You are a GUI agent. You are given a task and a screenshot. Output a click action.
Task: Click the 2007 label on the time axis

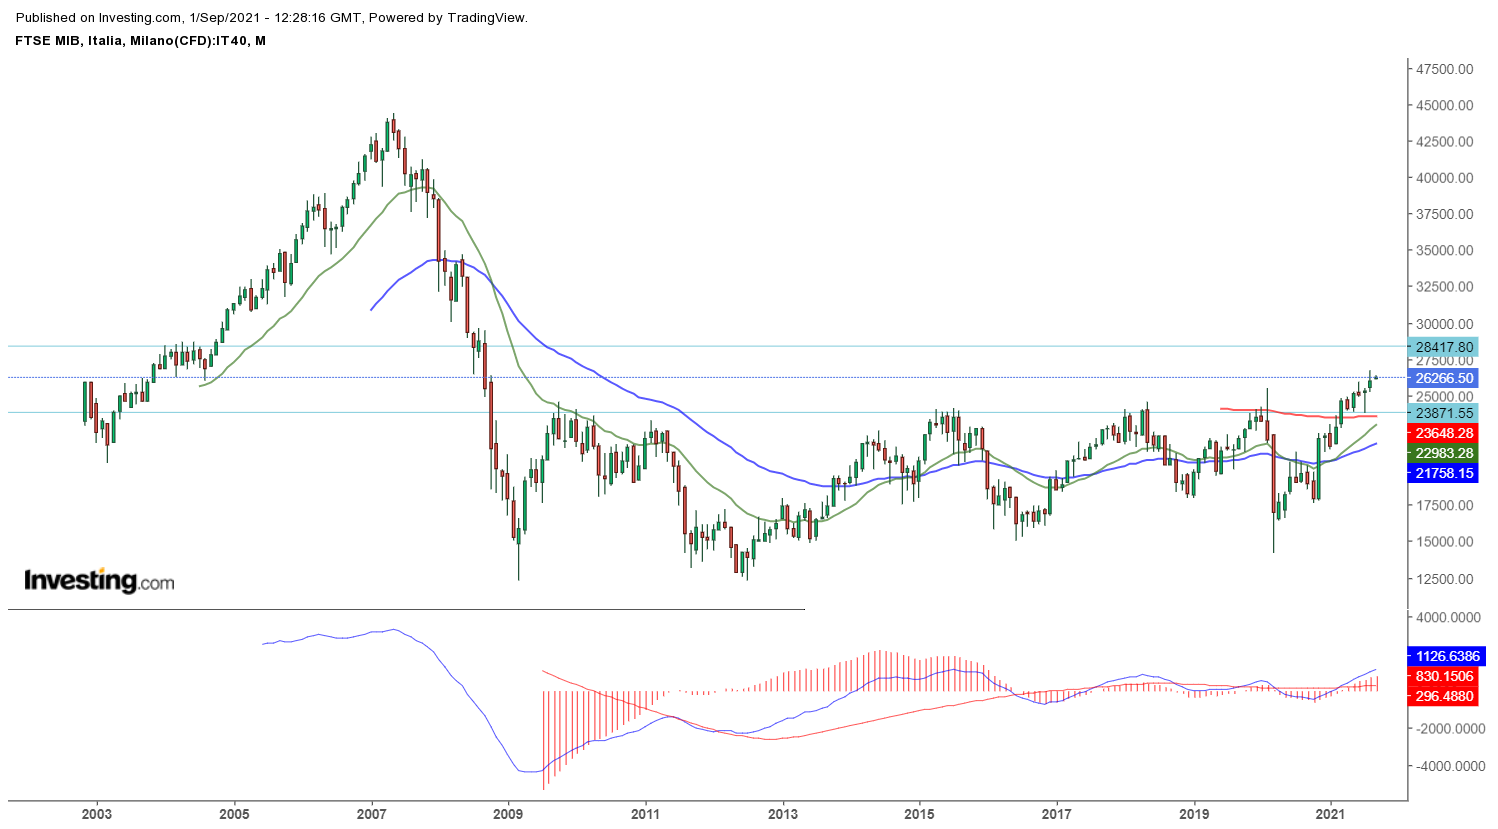372,813
